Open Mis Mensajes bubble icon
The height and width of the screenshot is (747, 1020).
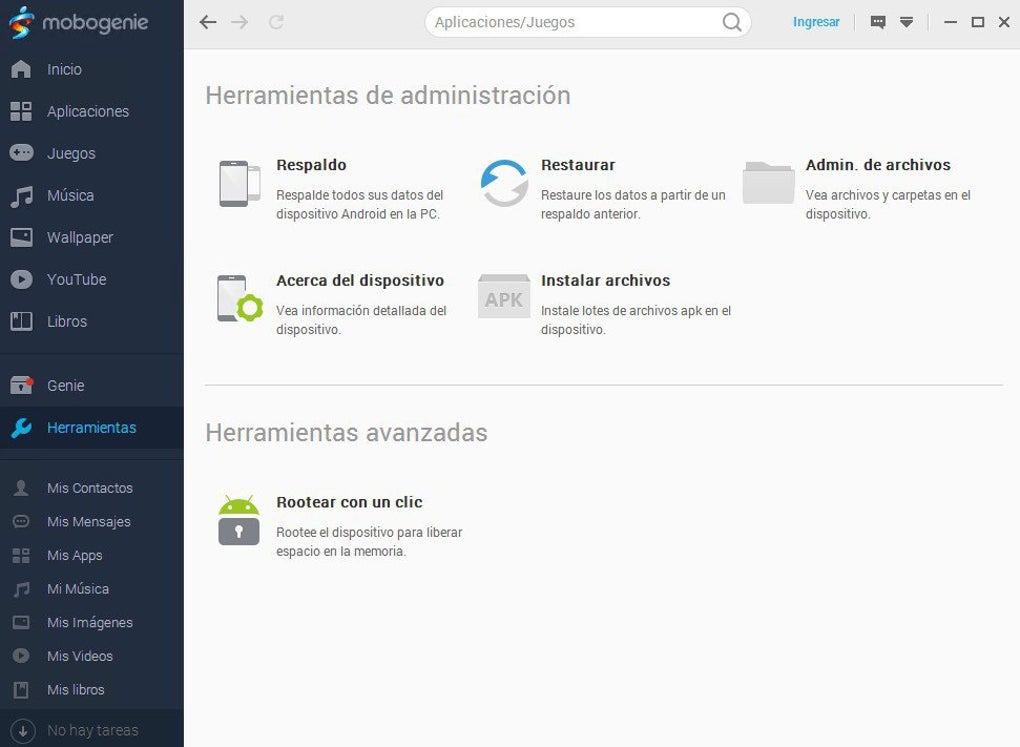coord(21,522)
